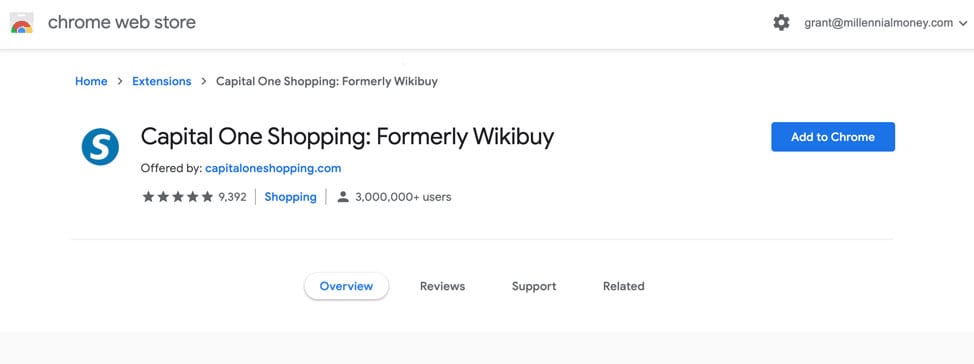Go to the Home breadcrumb link
974x364 pixels.
[91, 81]
